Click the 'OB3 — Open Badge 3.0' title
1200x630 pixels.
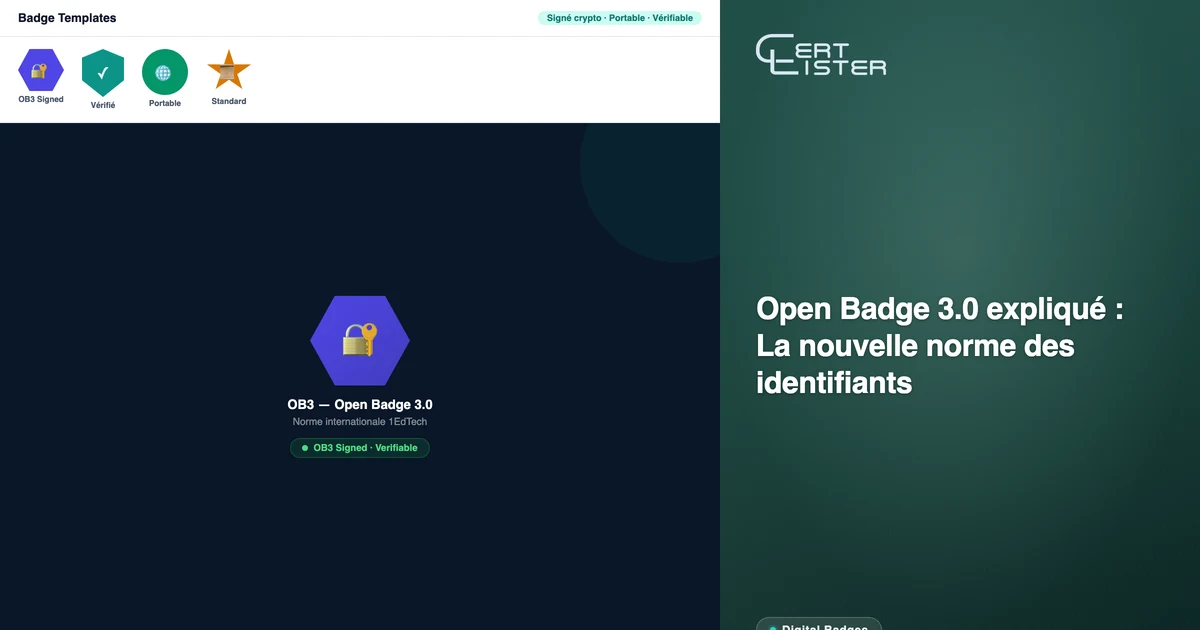coord(360,405)
